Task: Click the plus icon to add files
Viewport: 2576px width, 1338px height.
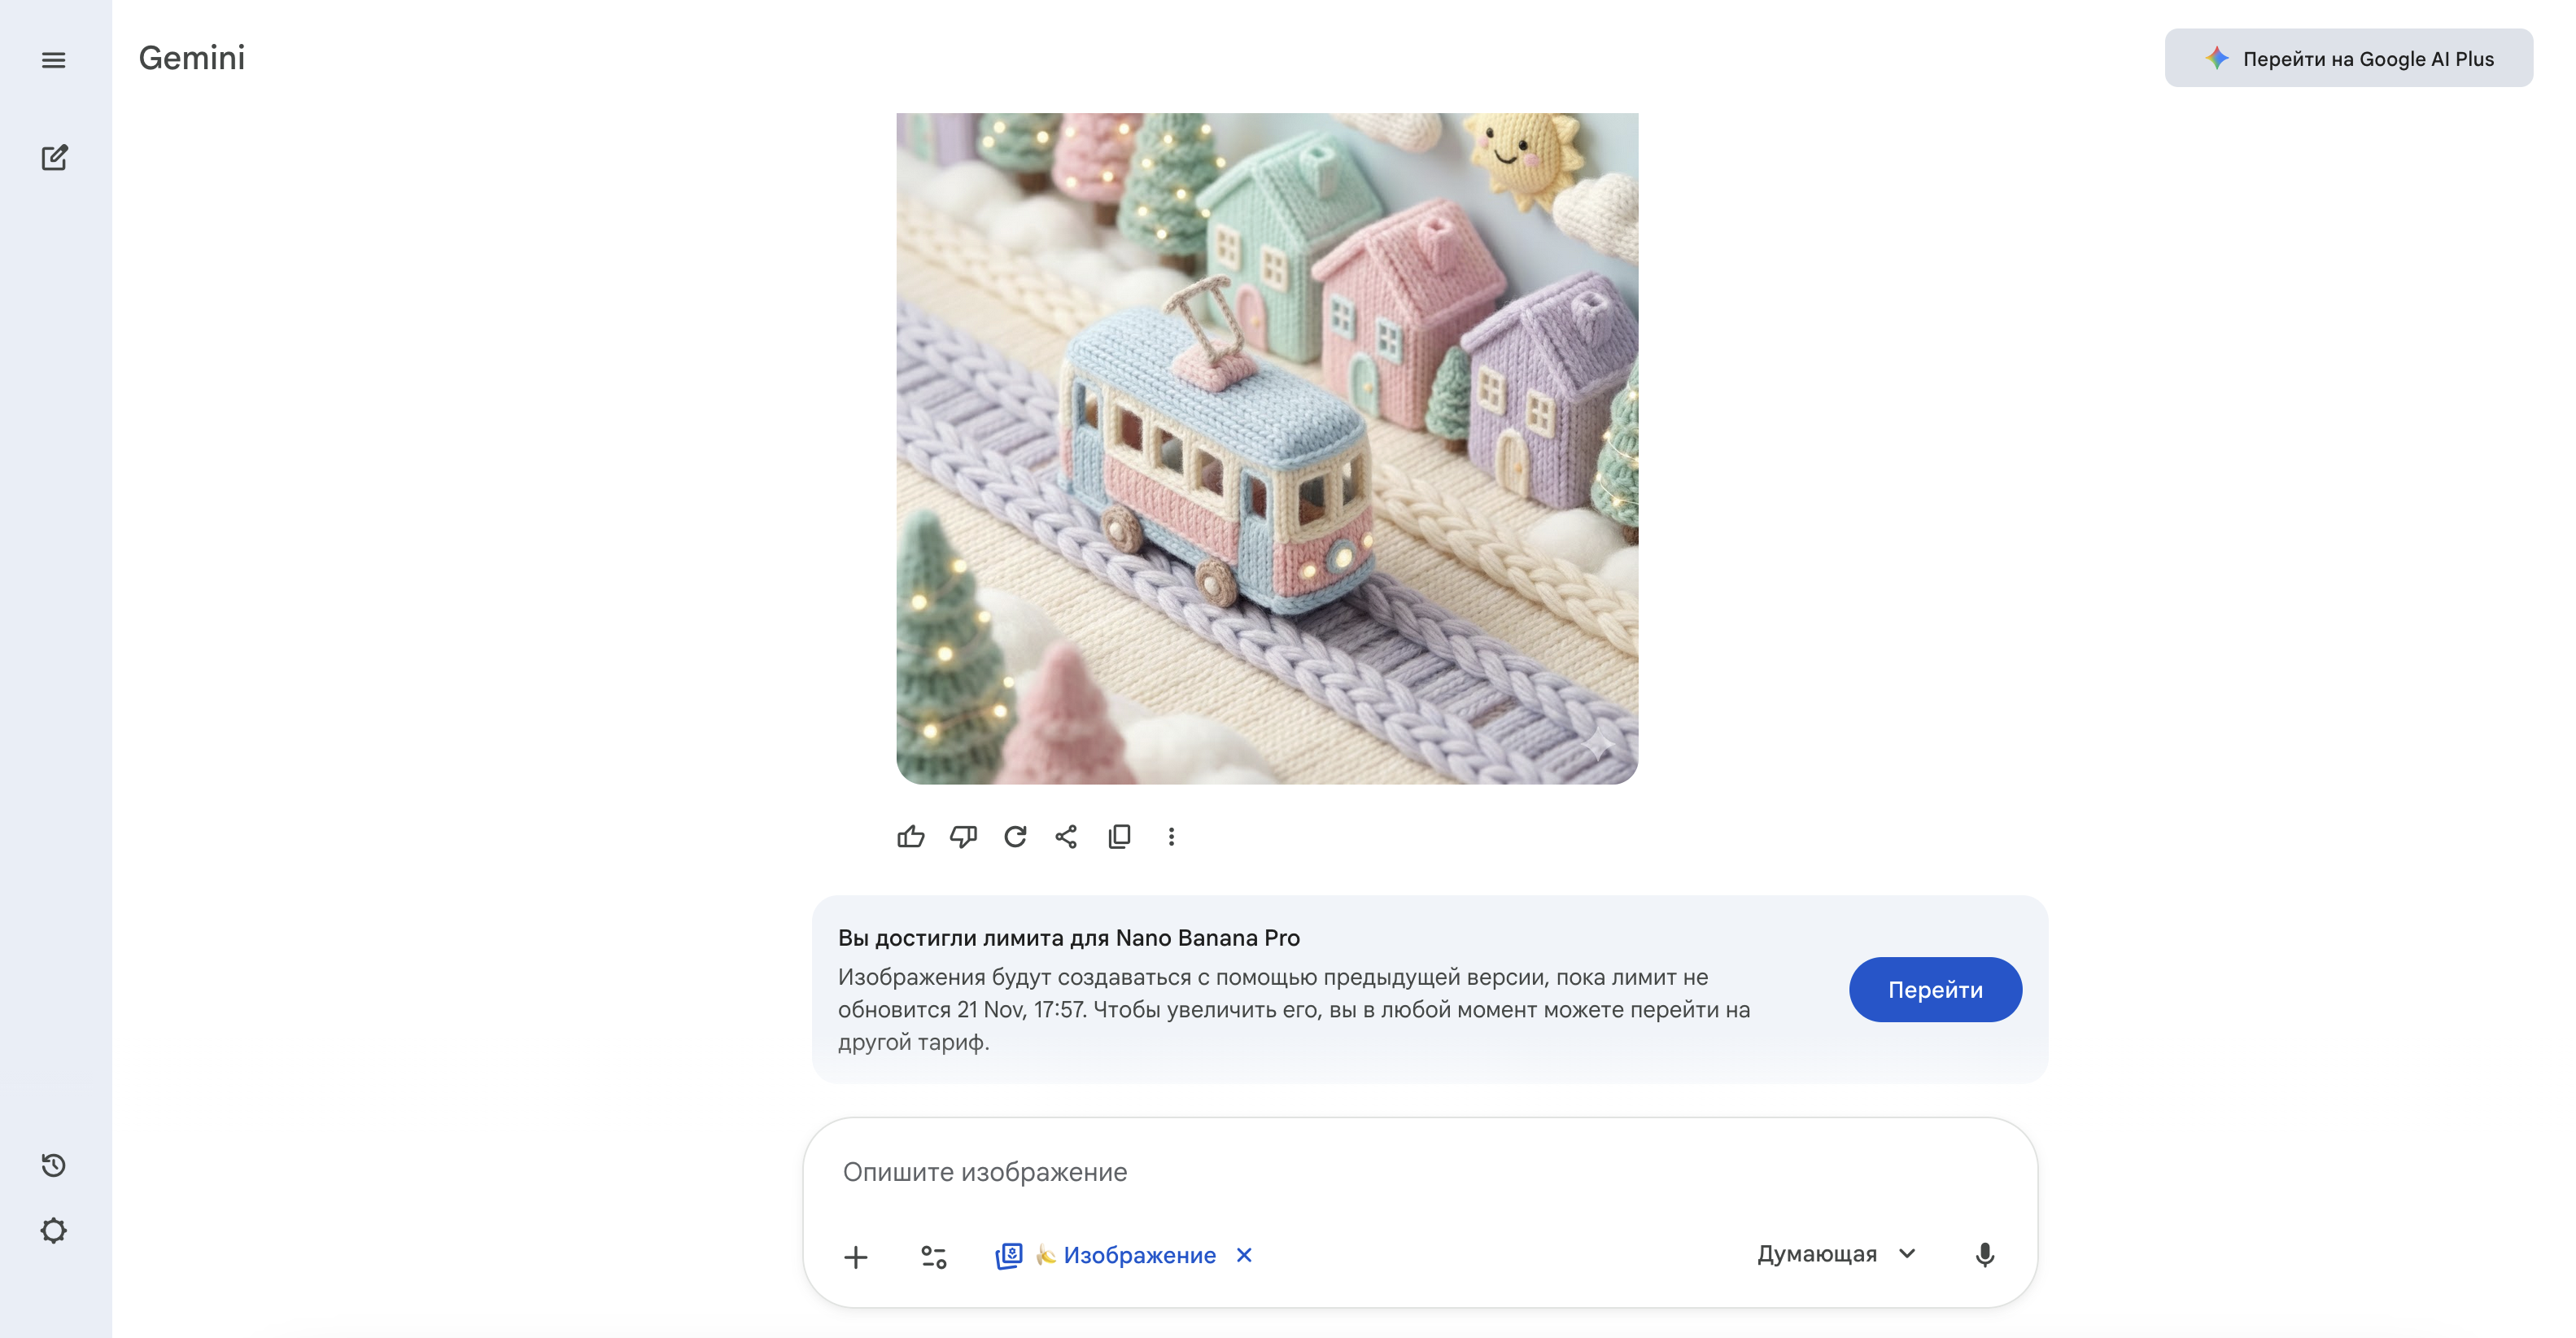Action: [855, 1256]
